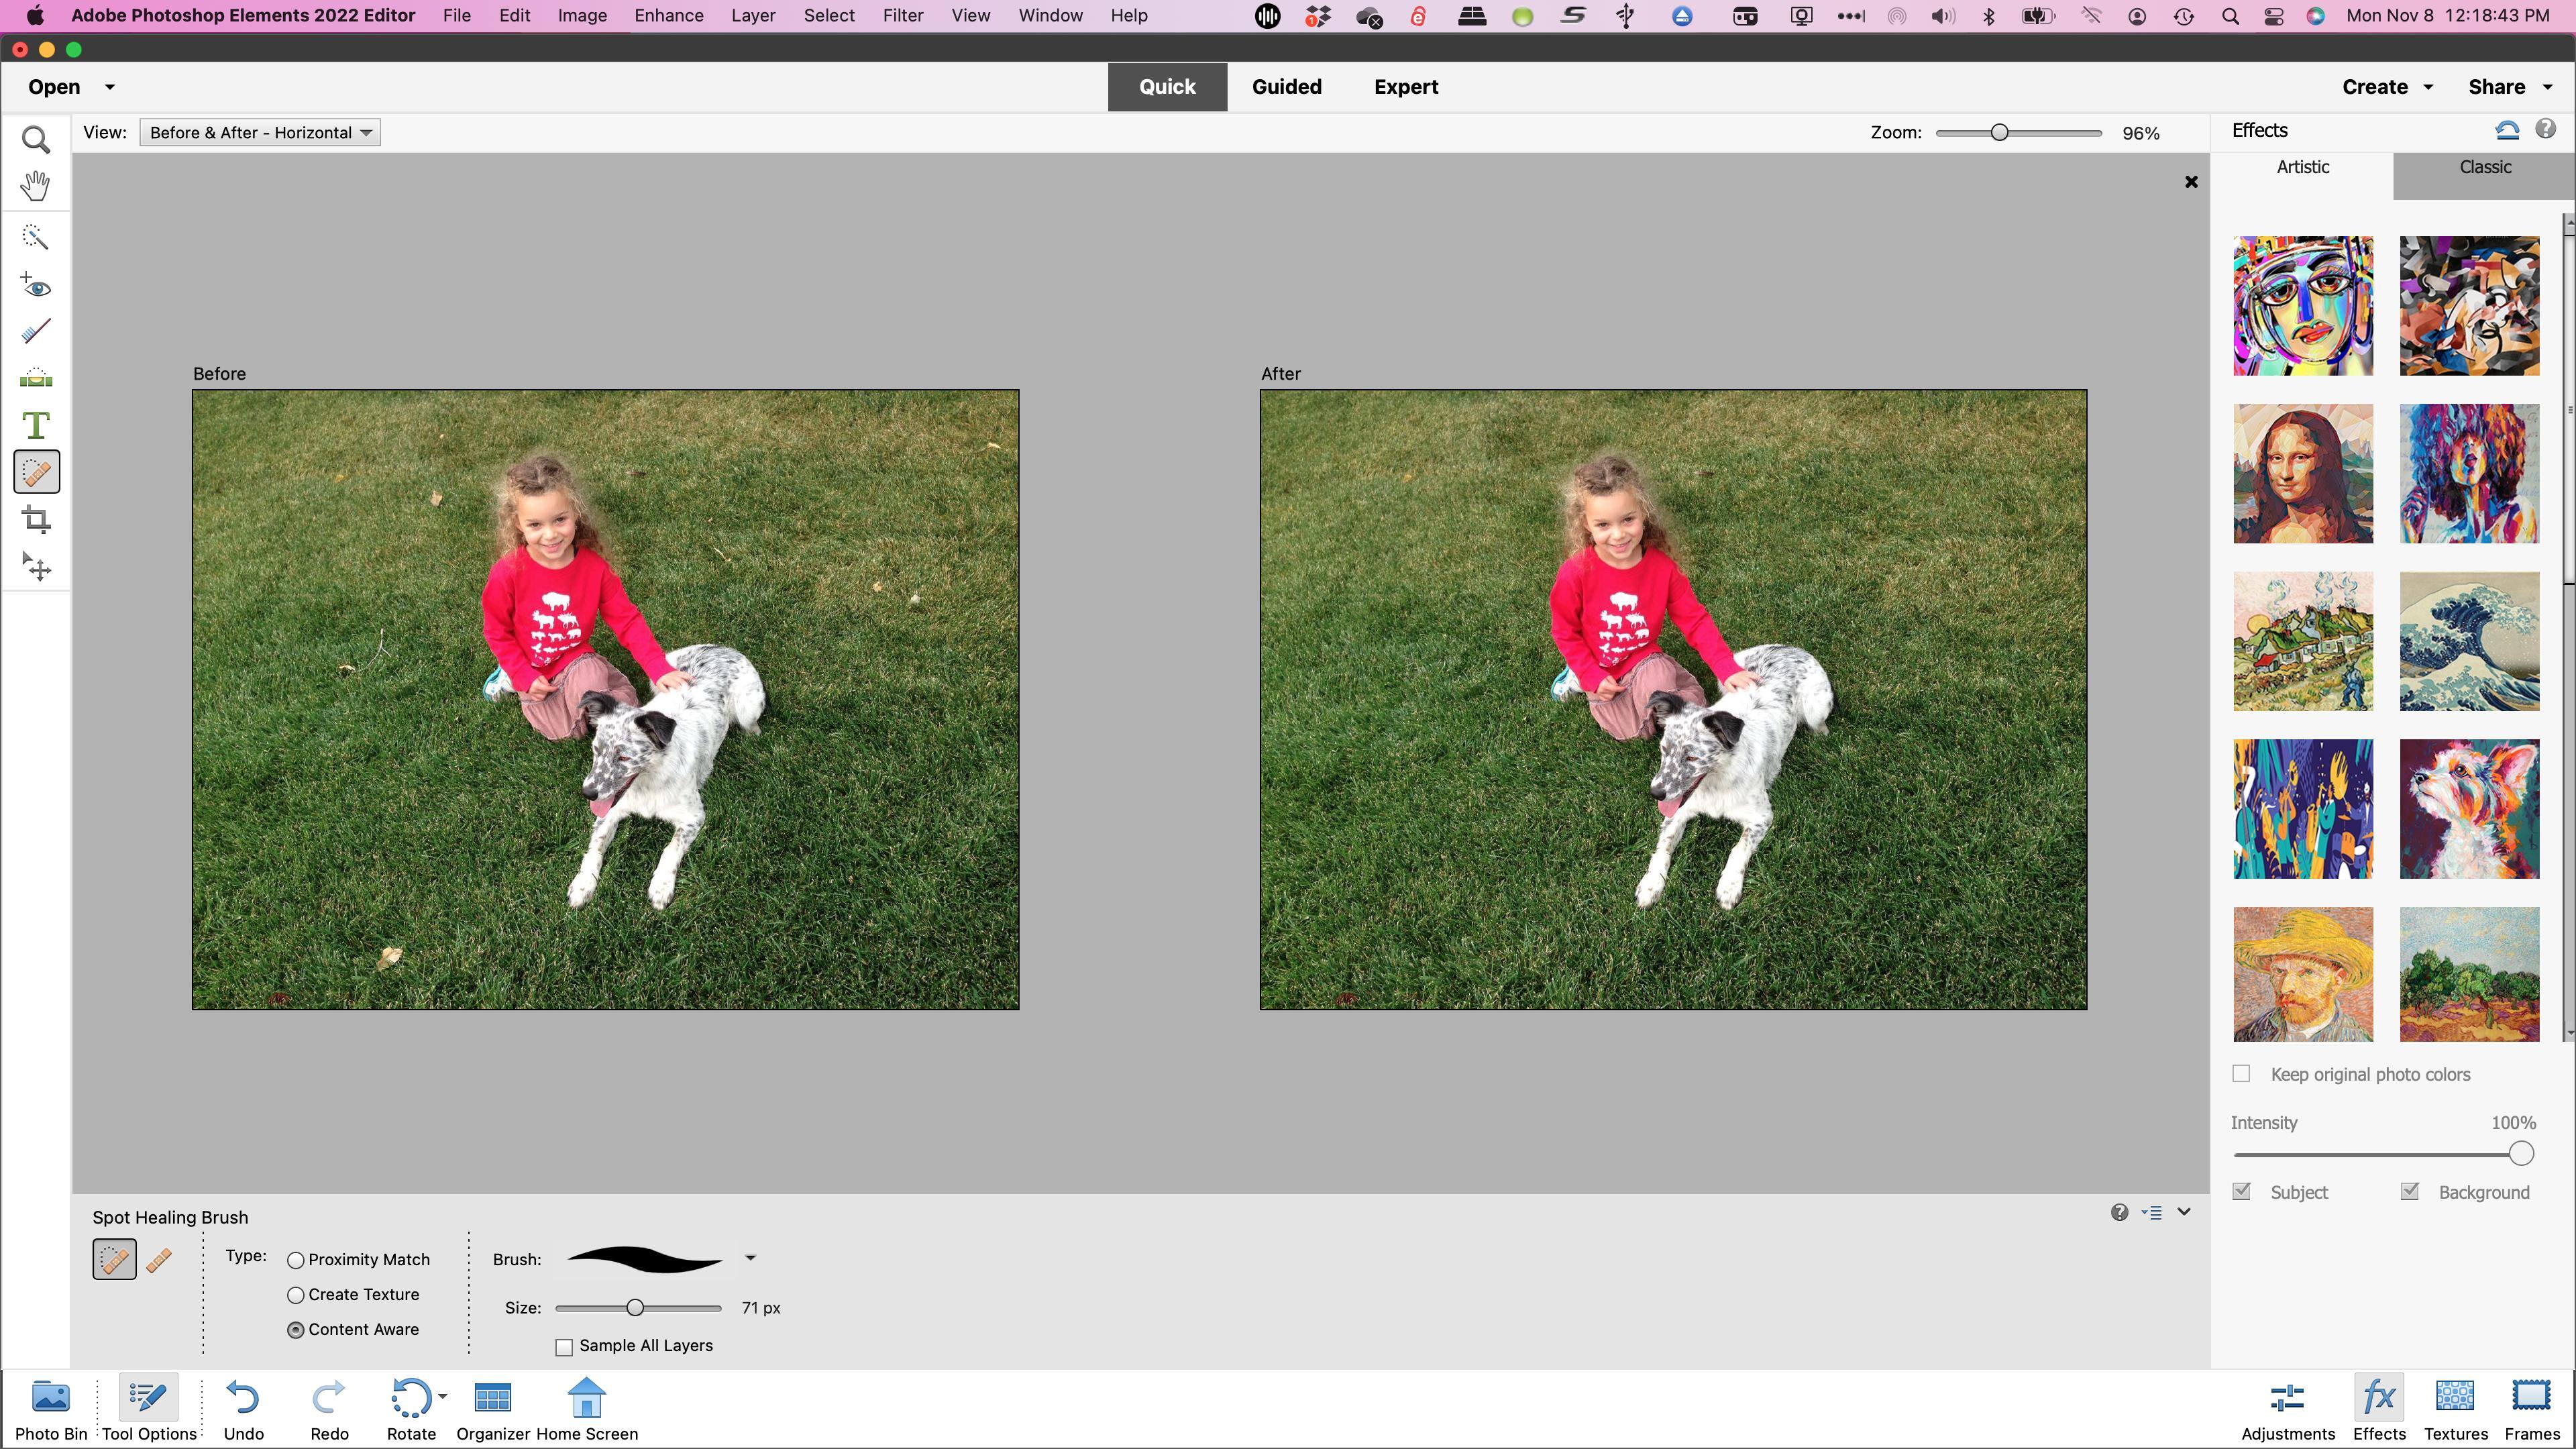Check Keep original photo colors
This screenshot has height=1449, width=2576.
point(2241,1074)
